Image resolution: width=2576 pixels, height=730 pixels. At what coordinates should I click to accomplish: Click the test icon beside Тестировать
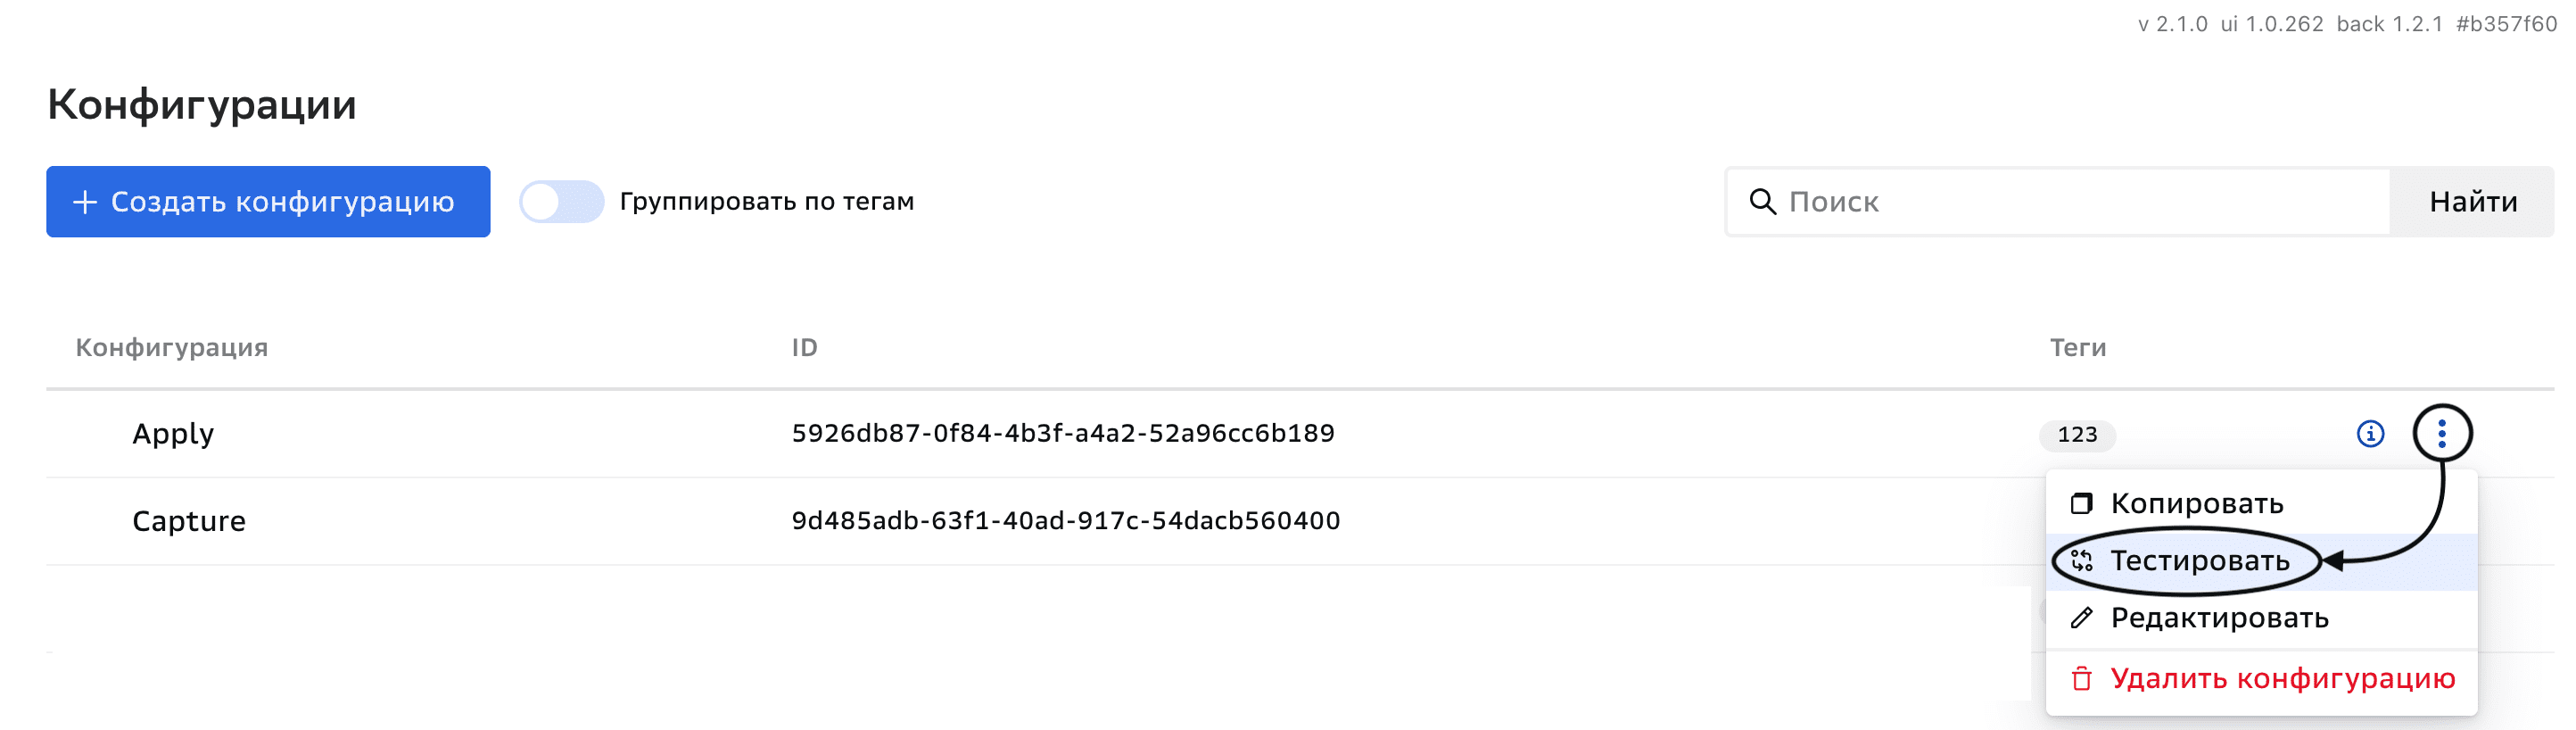coord(2081,561)
